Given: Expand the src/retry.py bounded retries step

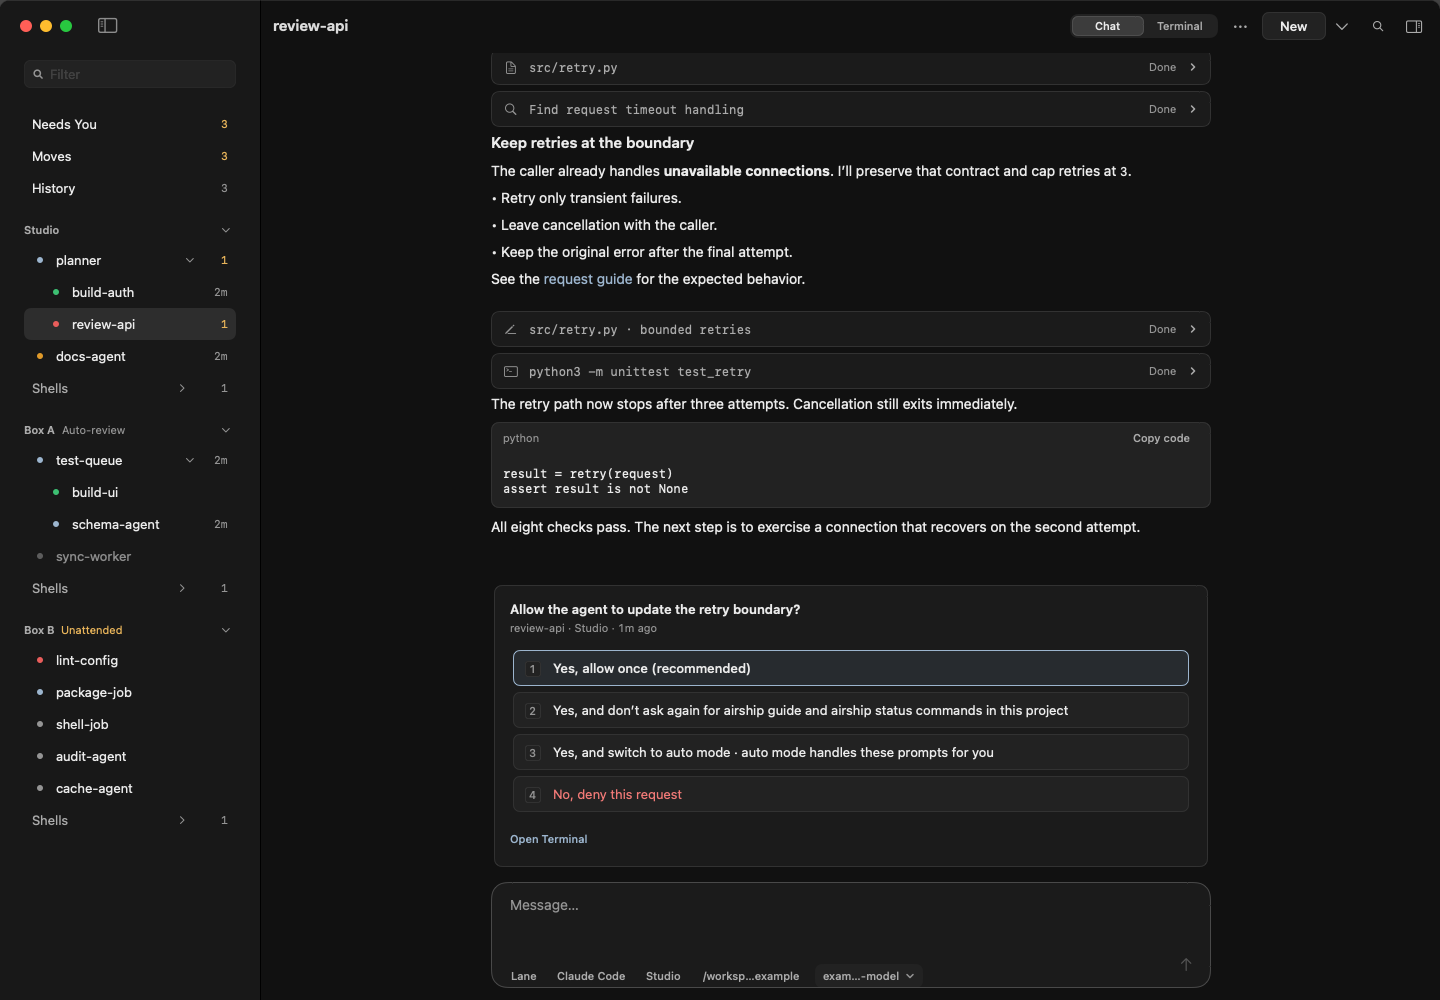Looking at the screenshot, I should pos(1193,330).
